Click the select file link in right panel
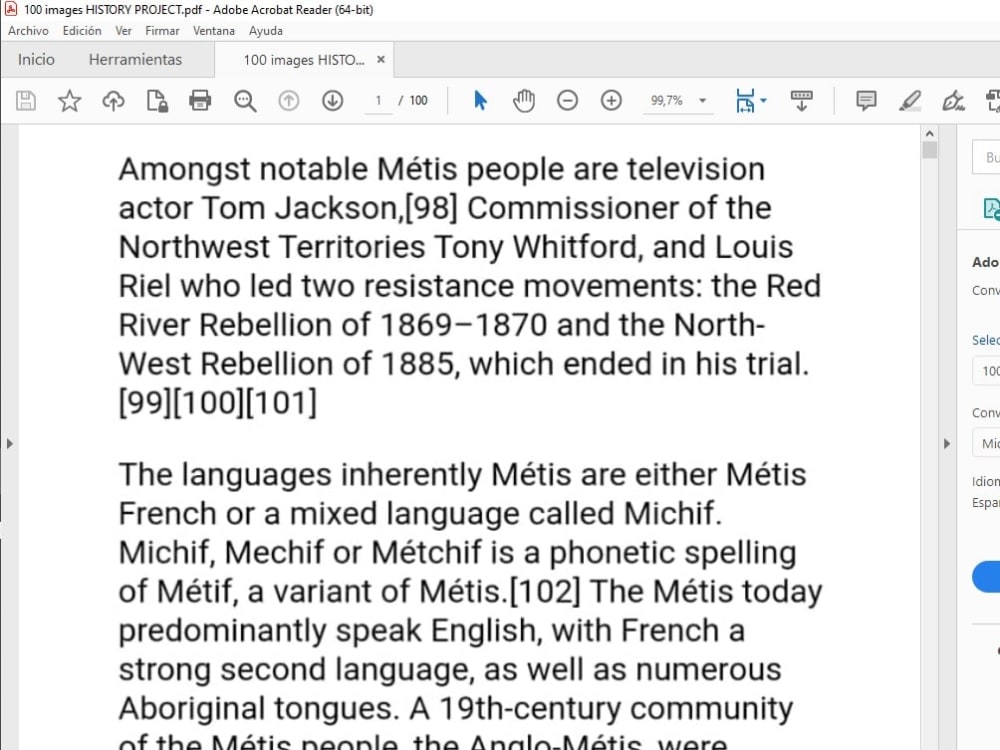 (986, 341)
